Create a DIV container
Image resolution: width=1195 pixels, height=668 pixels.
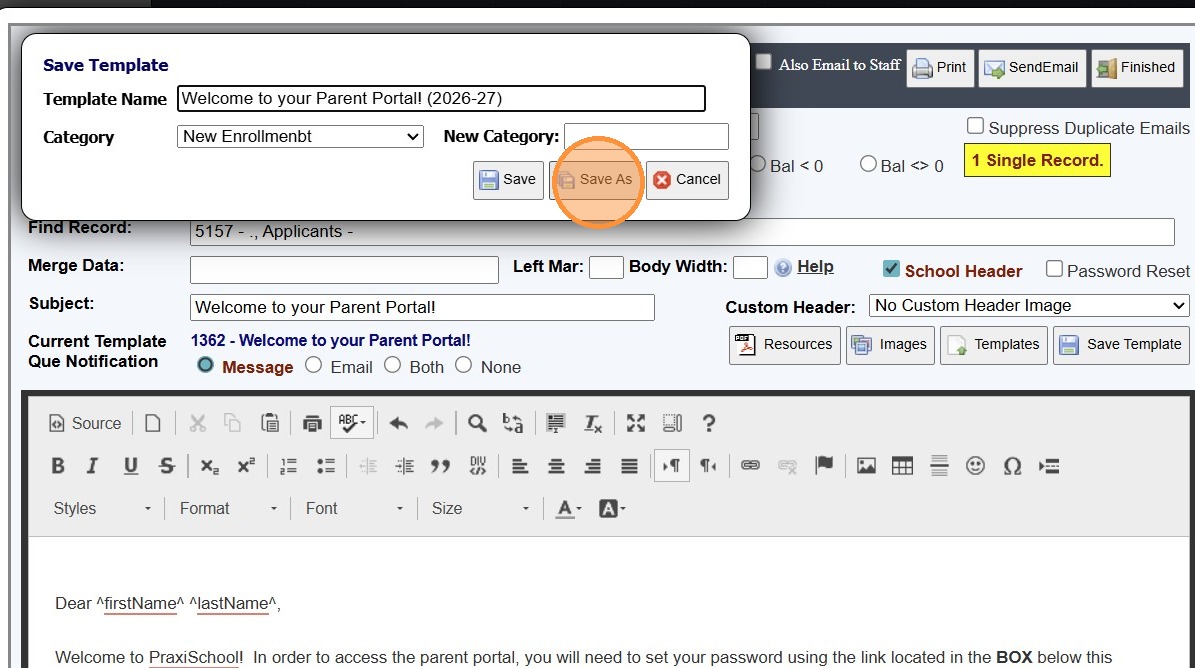[x=478, y=466]
